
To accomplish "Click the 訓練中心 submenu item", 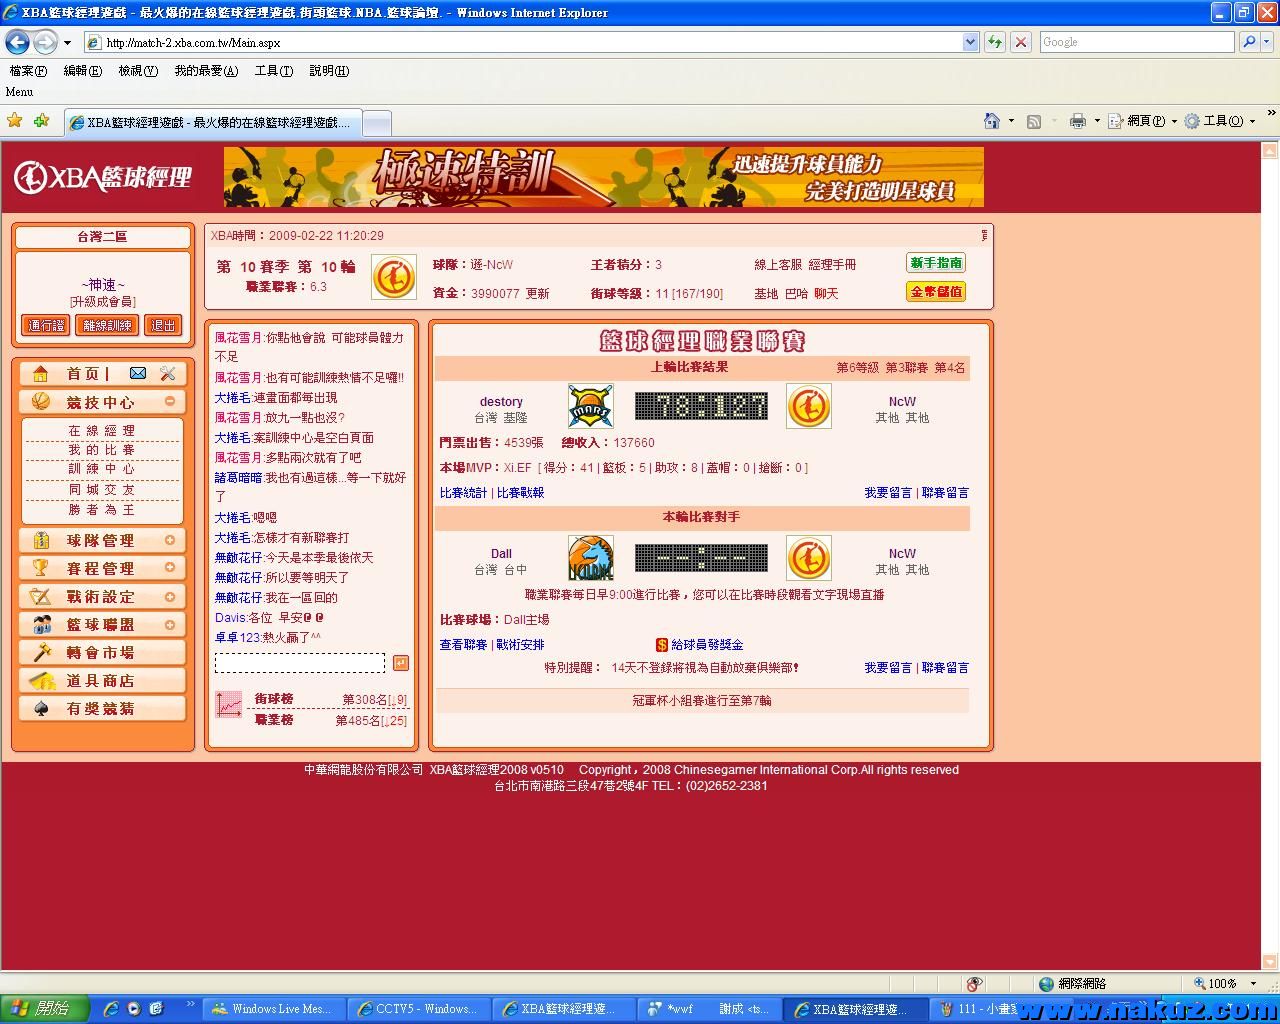I will coord(101,469).
